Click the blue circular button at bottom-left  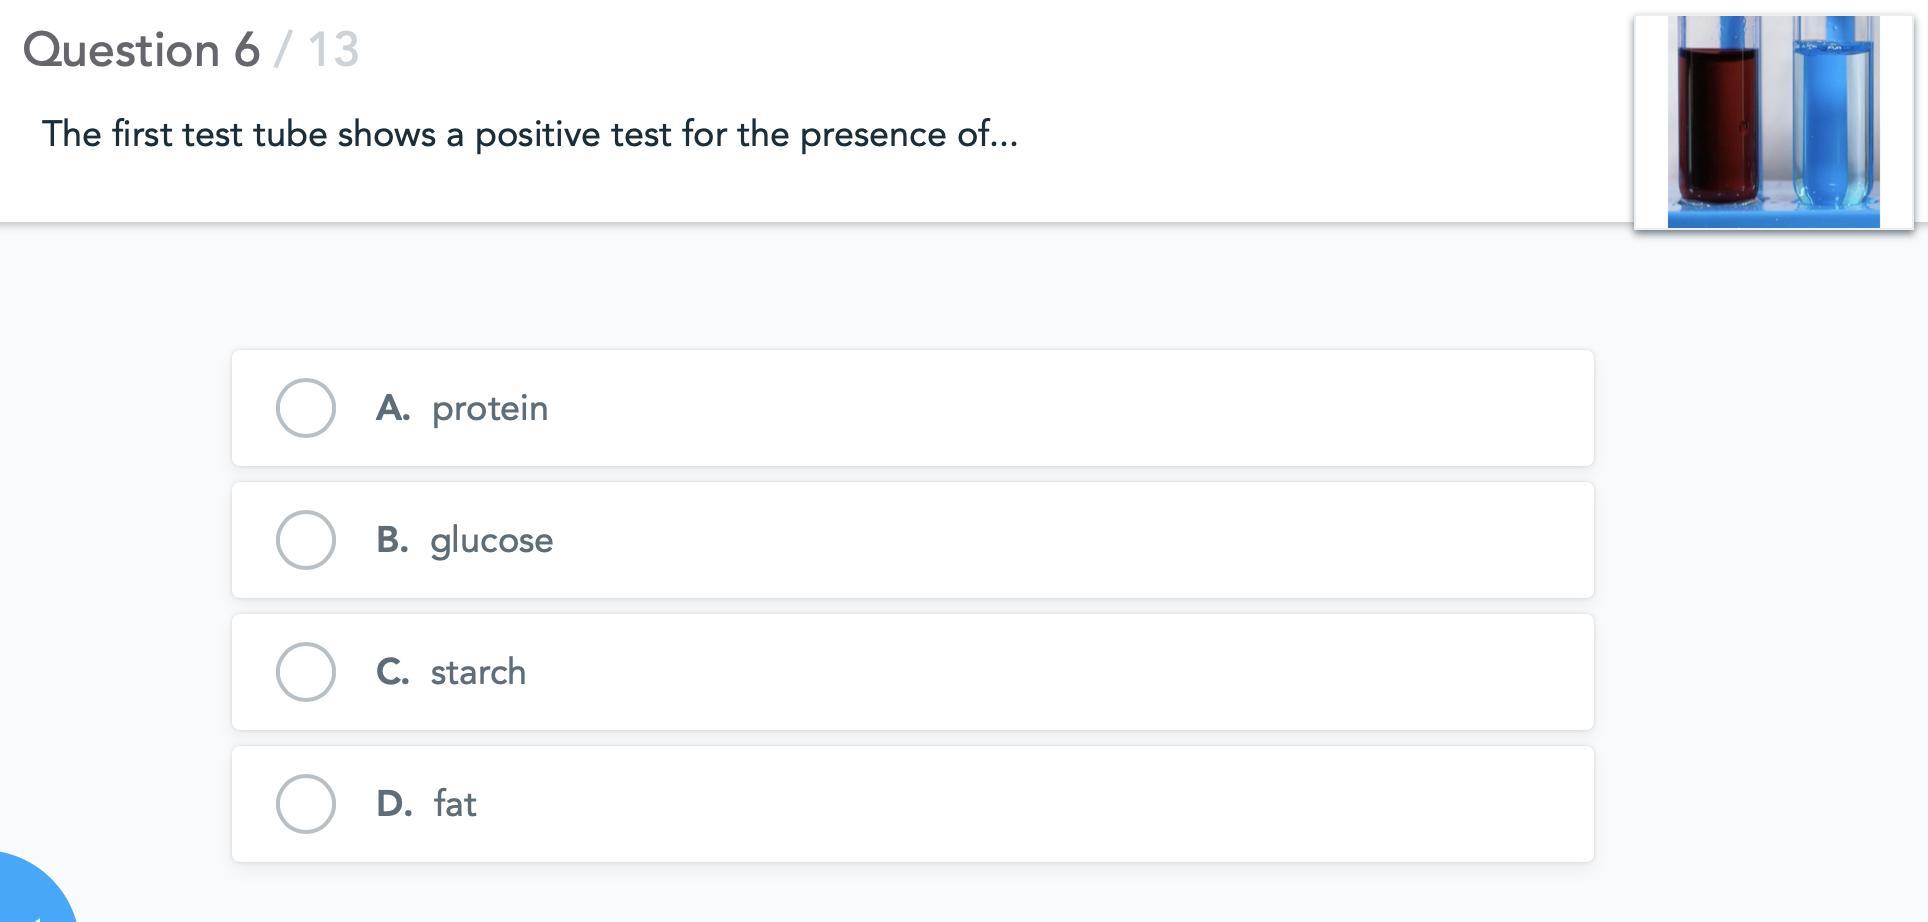pyautogui.click(x=30, y=896)
